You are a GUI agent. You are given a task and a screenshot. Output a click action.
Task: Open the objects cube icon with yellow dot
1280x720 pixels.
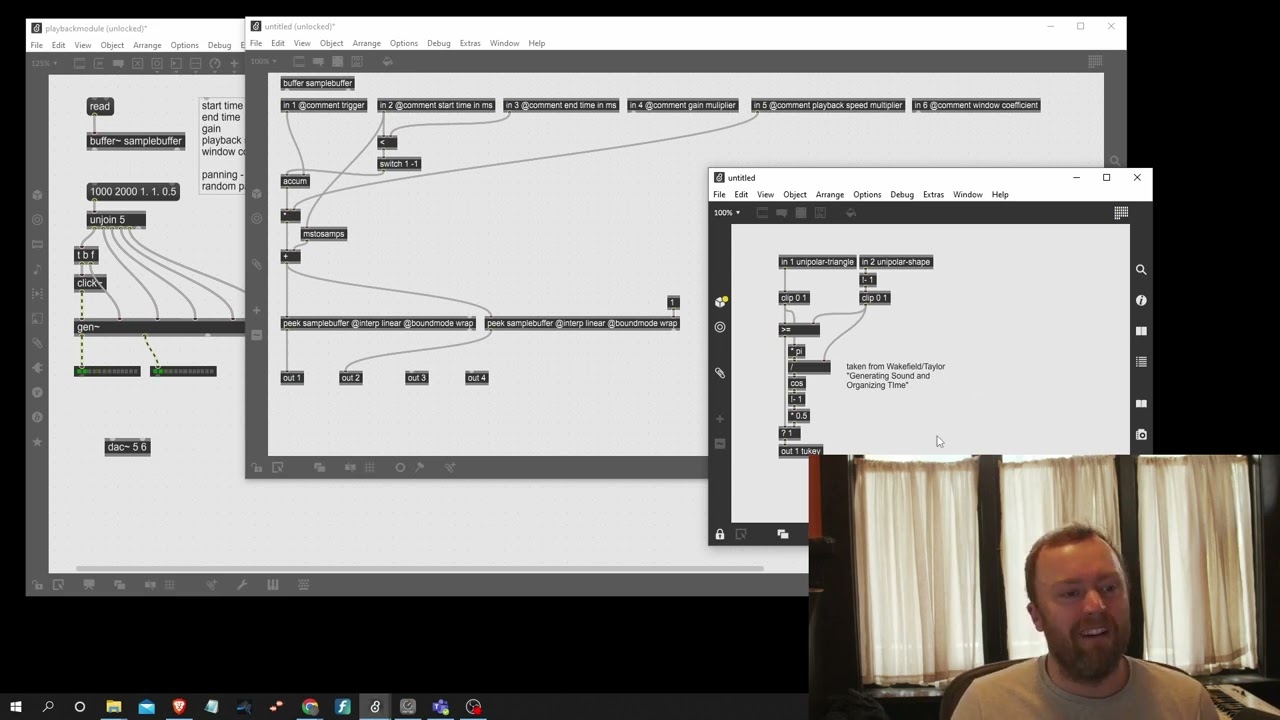tap(720, 301)
